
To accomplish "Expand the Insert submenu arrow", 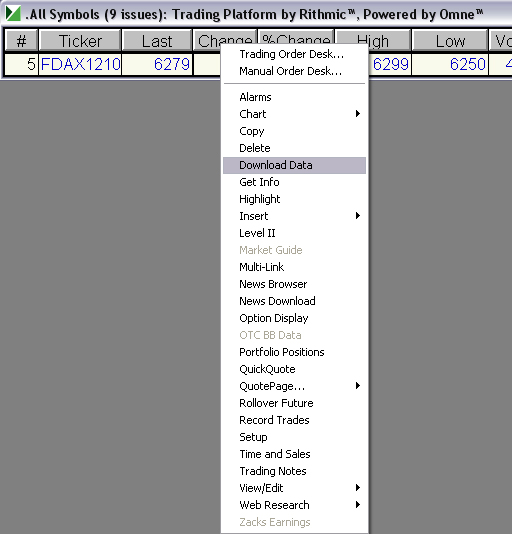I will tap(357, 216).
